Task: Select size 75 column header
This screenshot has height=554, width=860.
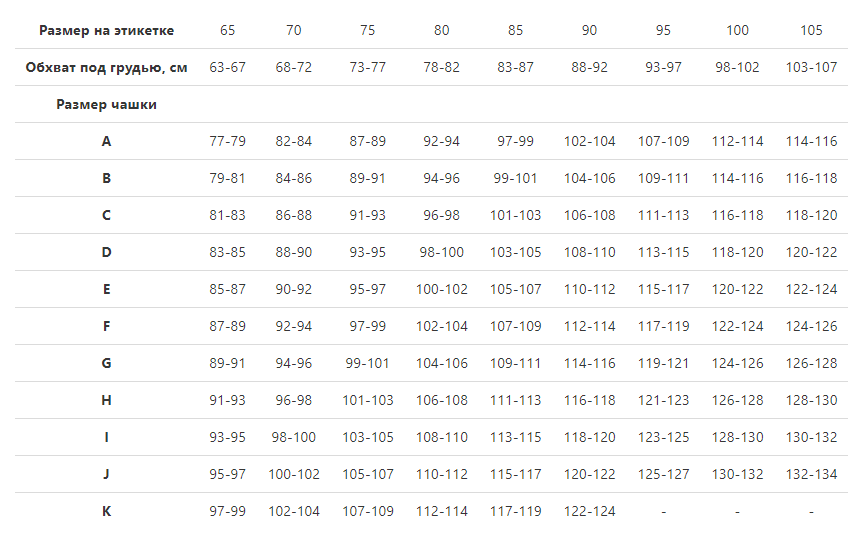Action: [x=367, y=31]
